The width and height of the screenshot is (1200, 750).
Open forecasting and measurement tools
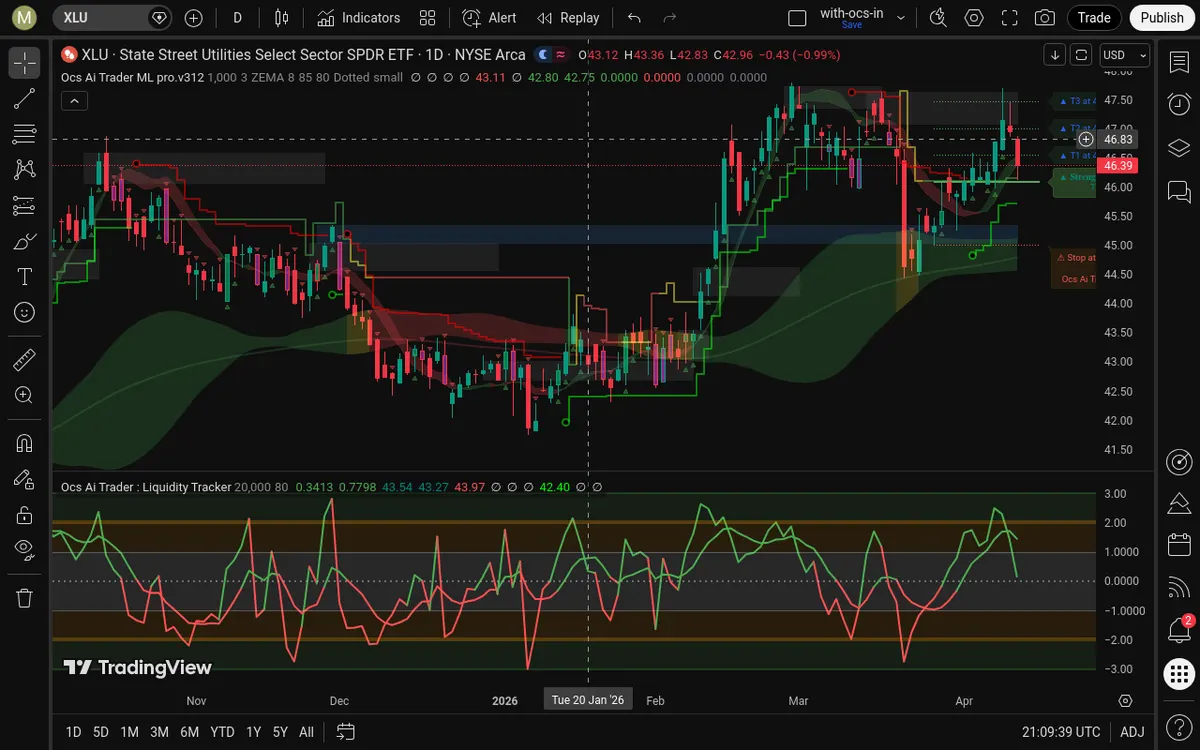point(25,206)
